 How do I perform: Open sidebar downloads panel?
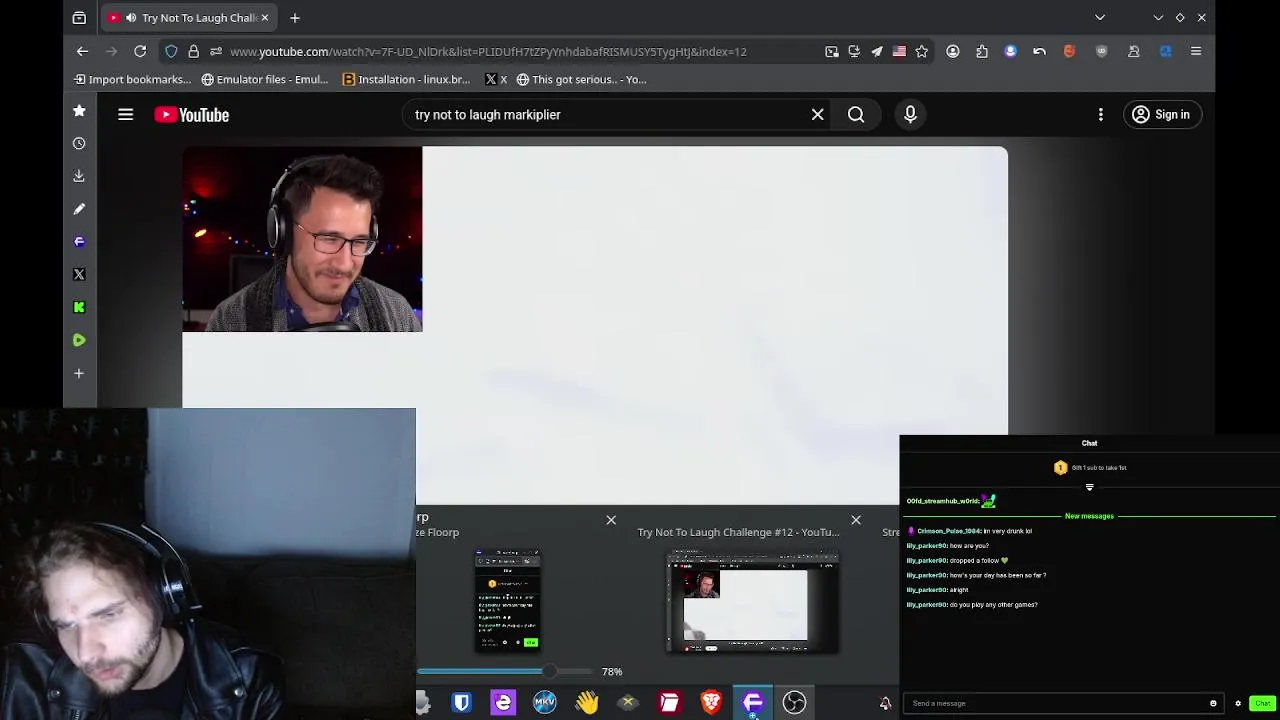click(x=79, y=176)
